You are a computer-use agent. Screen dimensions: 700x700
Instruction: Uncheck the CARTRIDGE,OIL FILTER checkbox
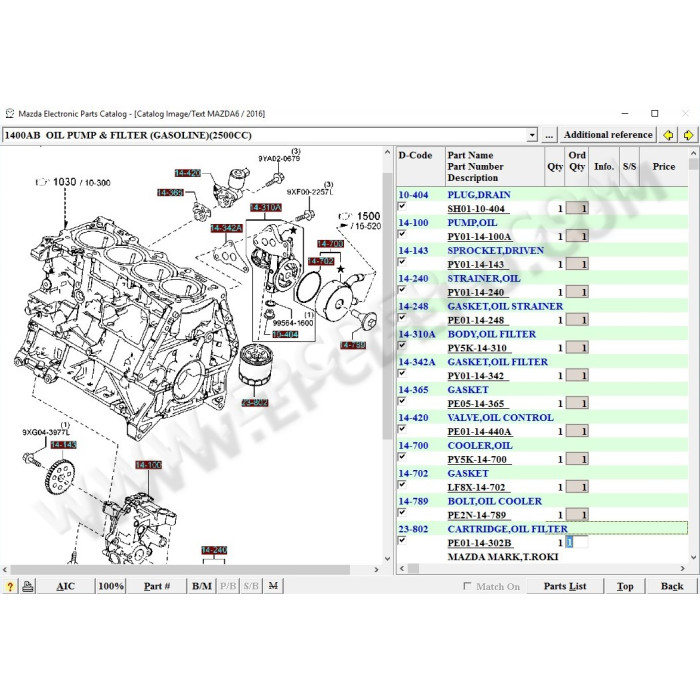click(x=402, y=540)
